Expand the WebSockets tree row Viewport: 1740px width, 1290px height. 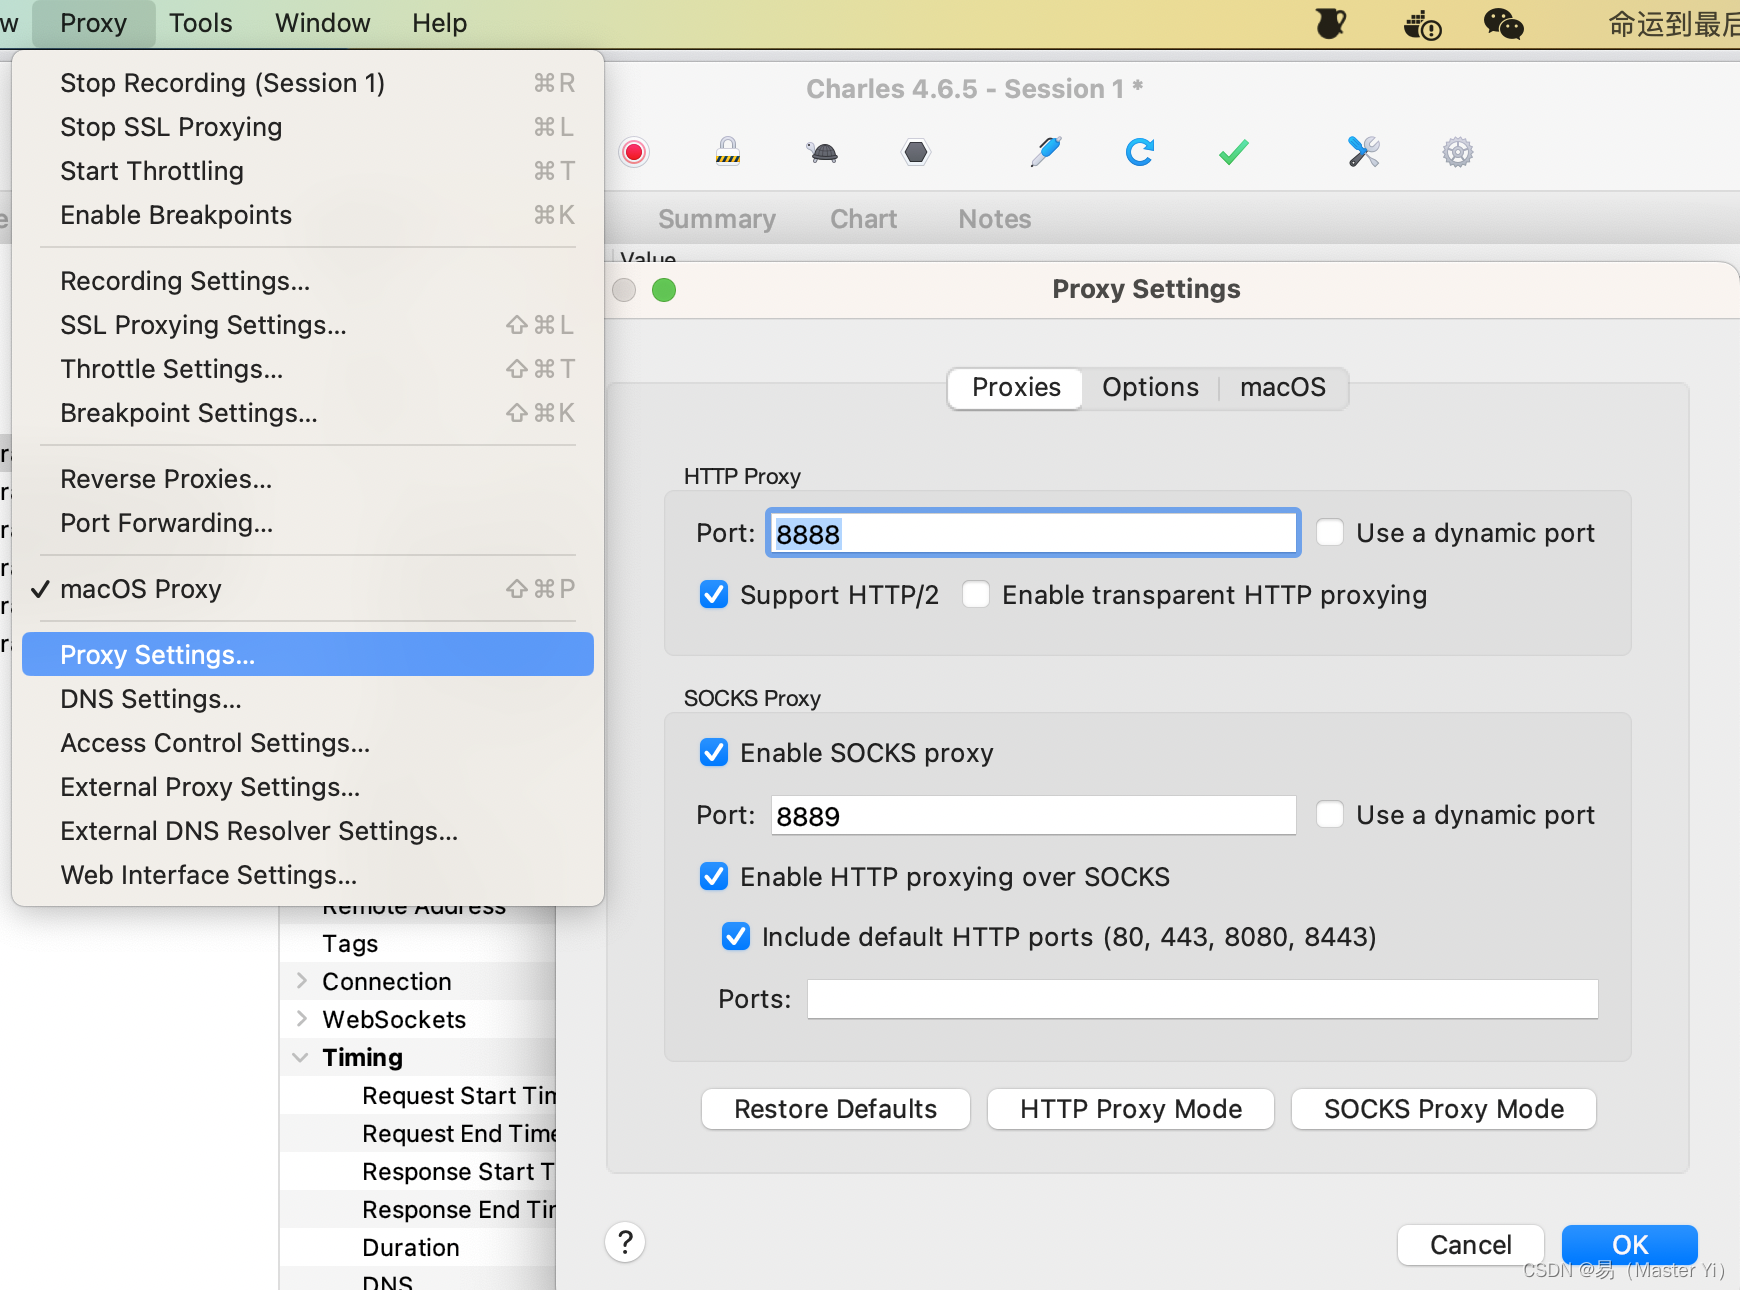pos(301,1019)
